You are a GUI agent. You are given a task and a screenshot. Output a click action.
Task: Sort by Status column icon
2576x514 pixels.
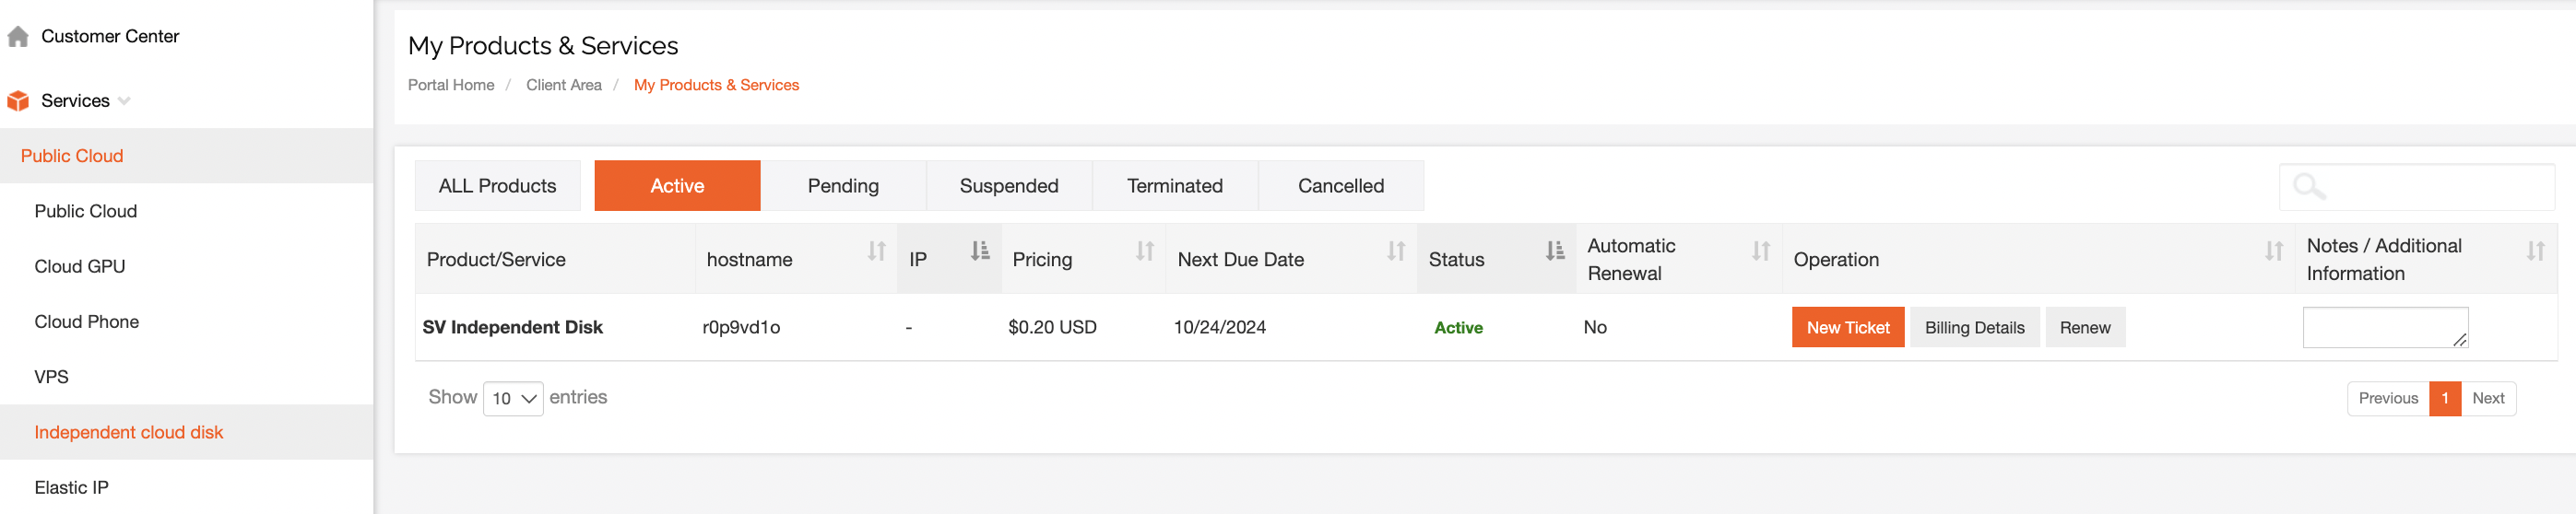click(x=1555, y=251)
